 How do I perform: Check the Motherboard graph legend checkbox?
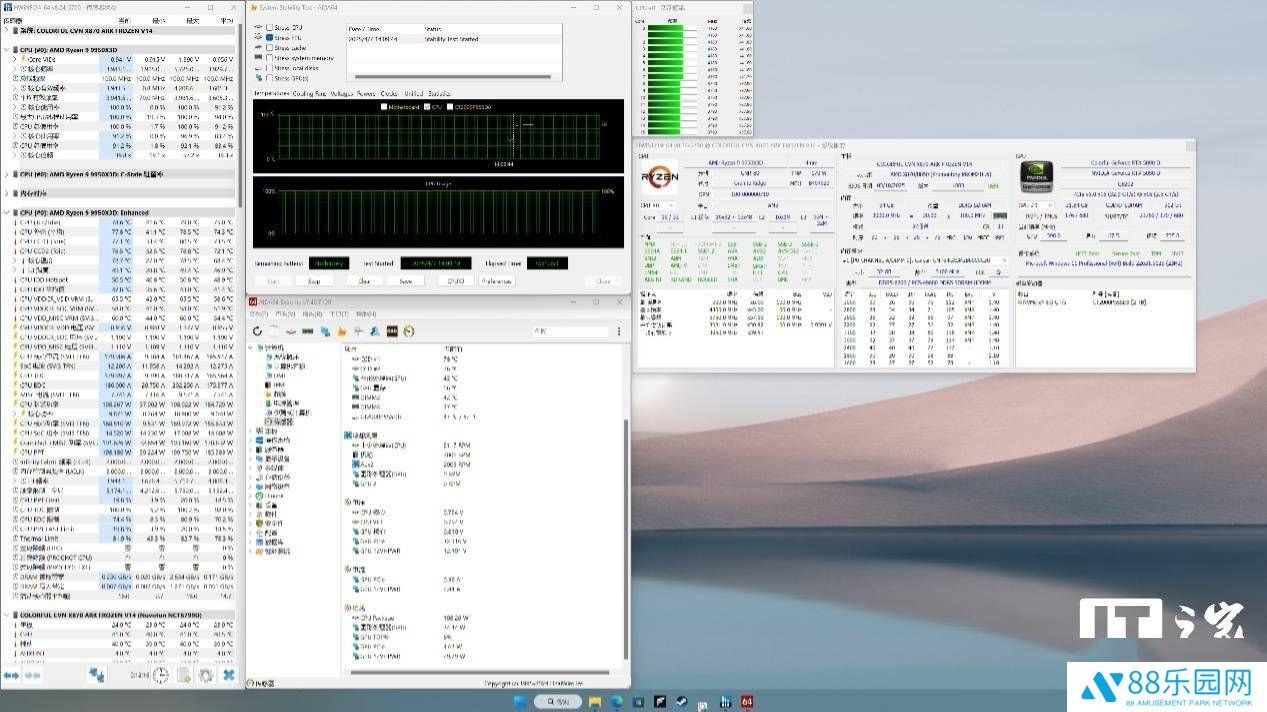pos(384,106)
